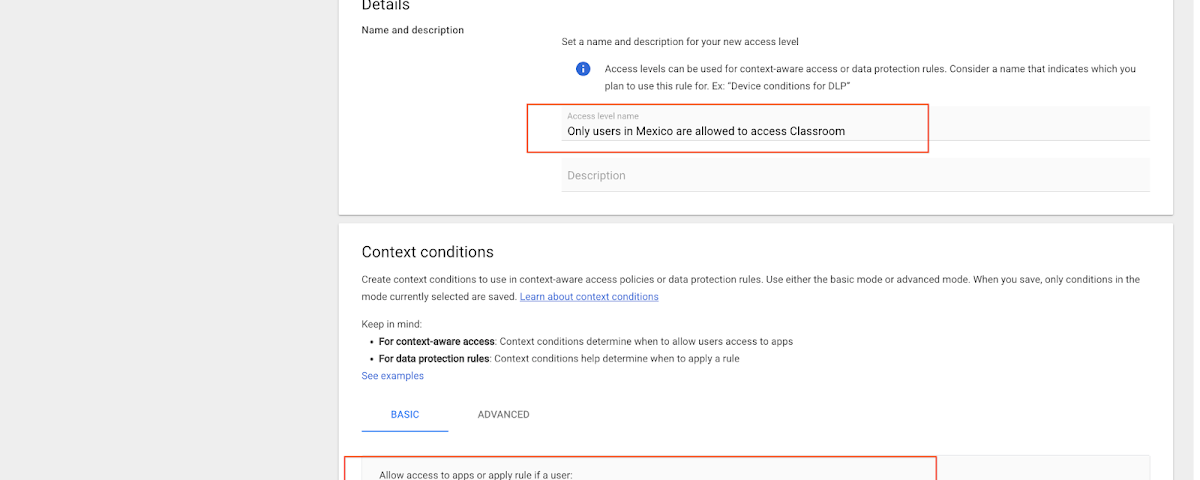The image size is (1200, 480).
Task: Switch to the BASIC tab
Action: pos(405,414)
